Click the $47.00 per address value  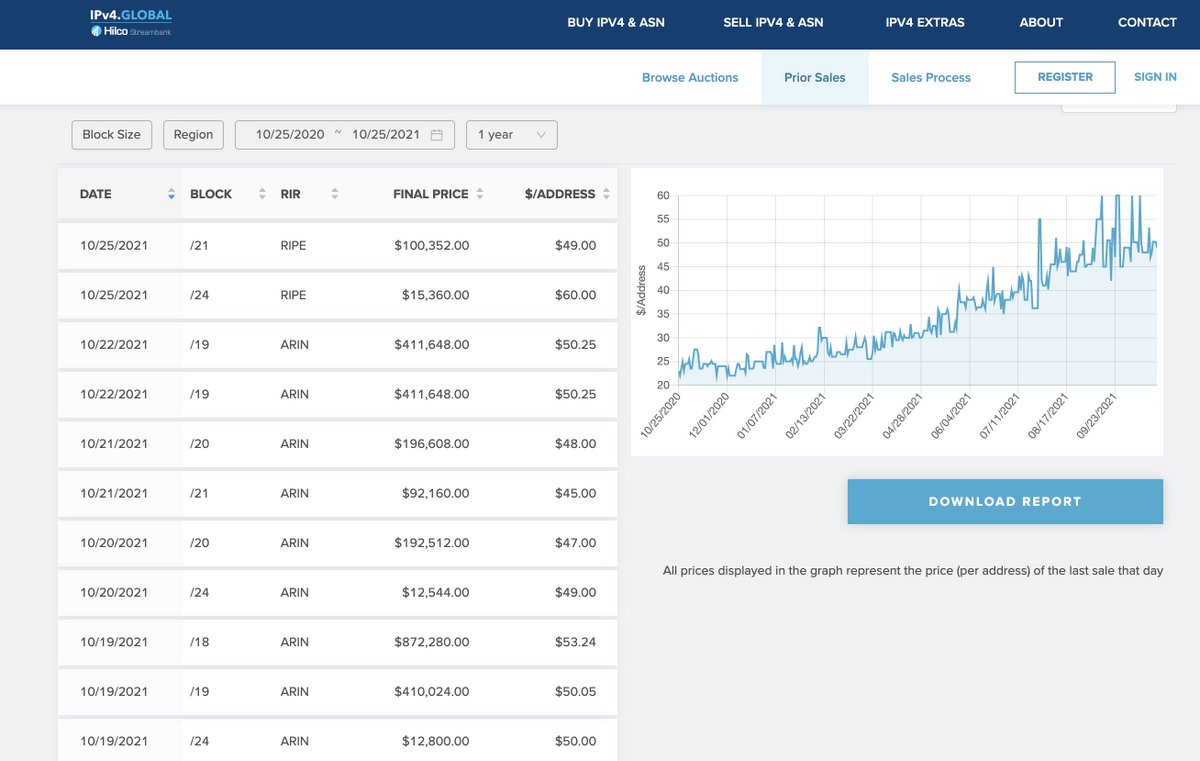(575, 543)
